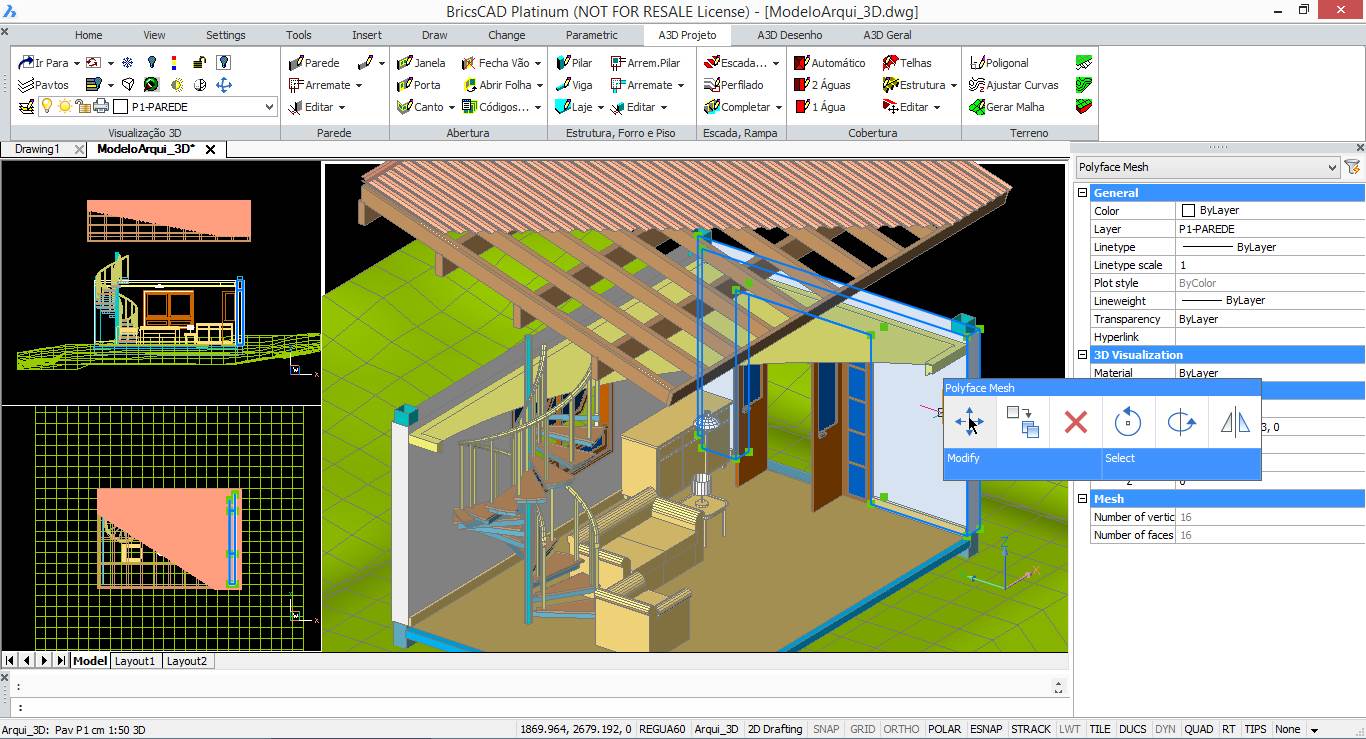
Task: Click the Telhas roof tiles tool
Action: [x=906, y=63]
